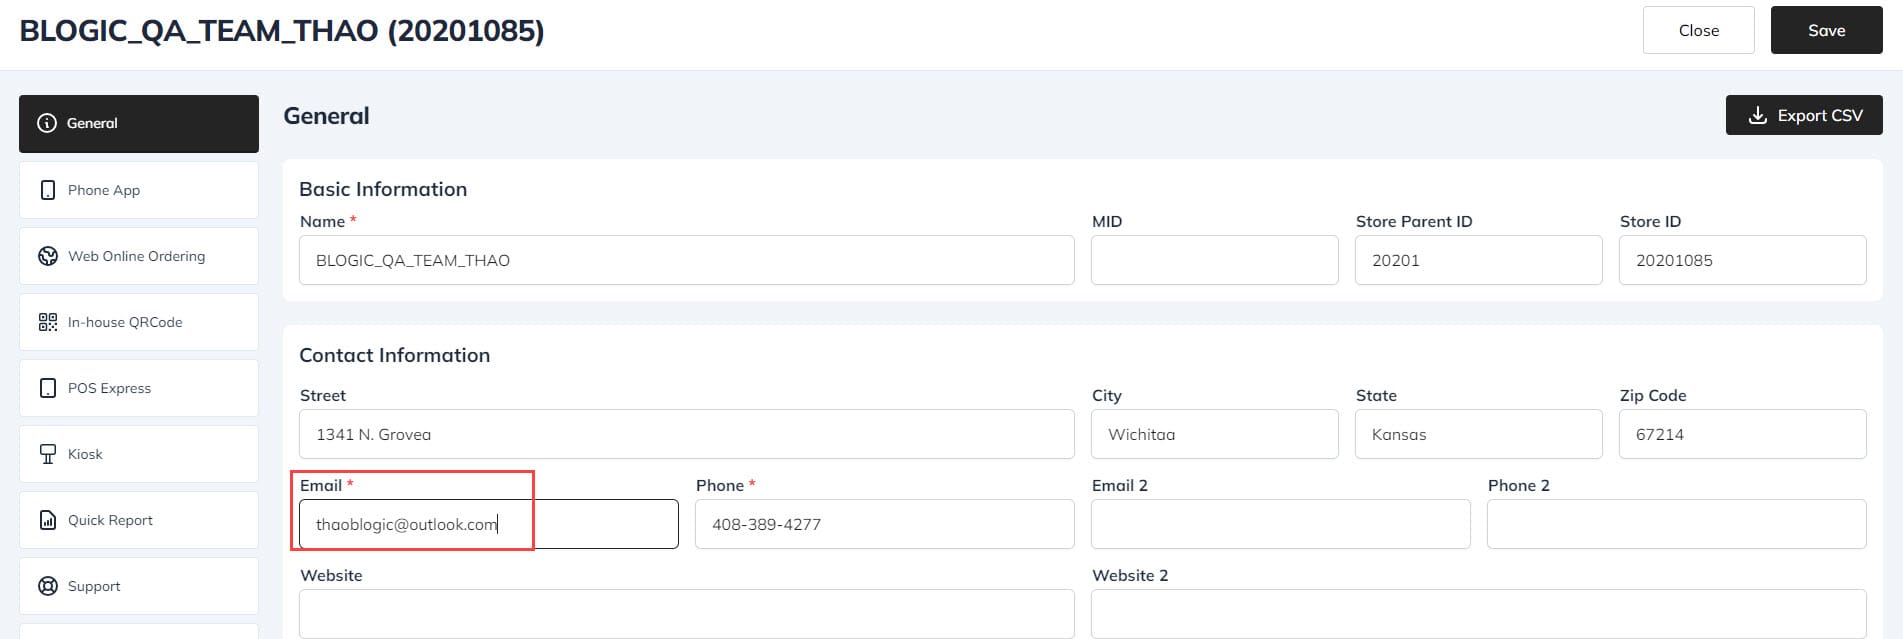Click the In-house QRCode icon
Screen dimensions: 1903x639
click(48, 322)
